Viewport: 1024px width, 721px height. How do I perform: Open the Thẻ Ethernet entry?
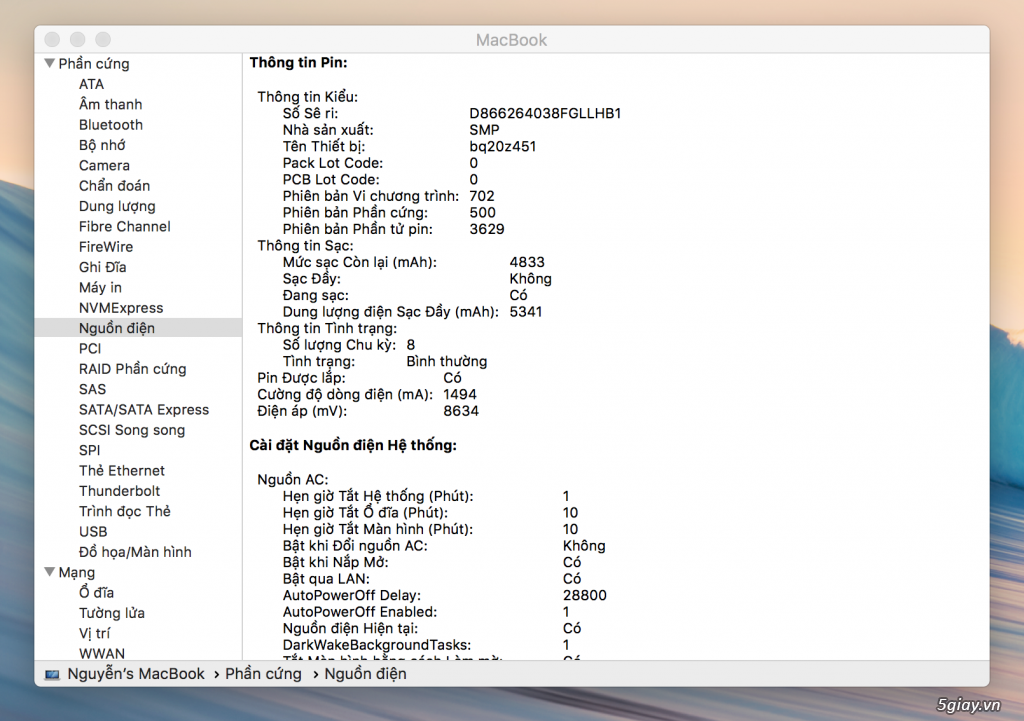pyautogui.click(x=121, y=471)
